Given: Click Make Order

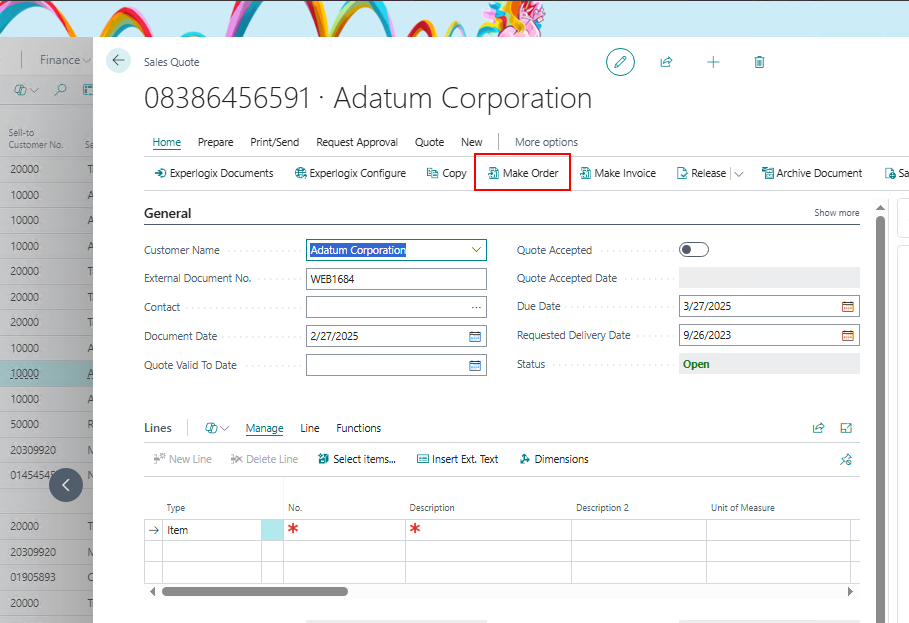Looking at the screenshot, I should point(523,173).
